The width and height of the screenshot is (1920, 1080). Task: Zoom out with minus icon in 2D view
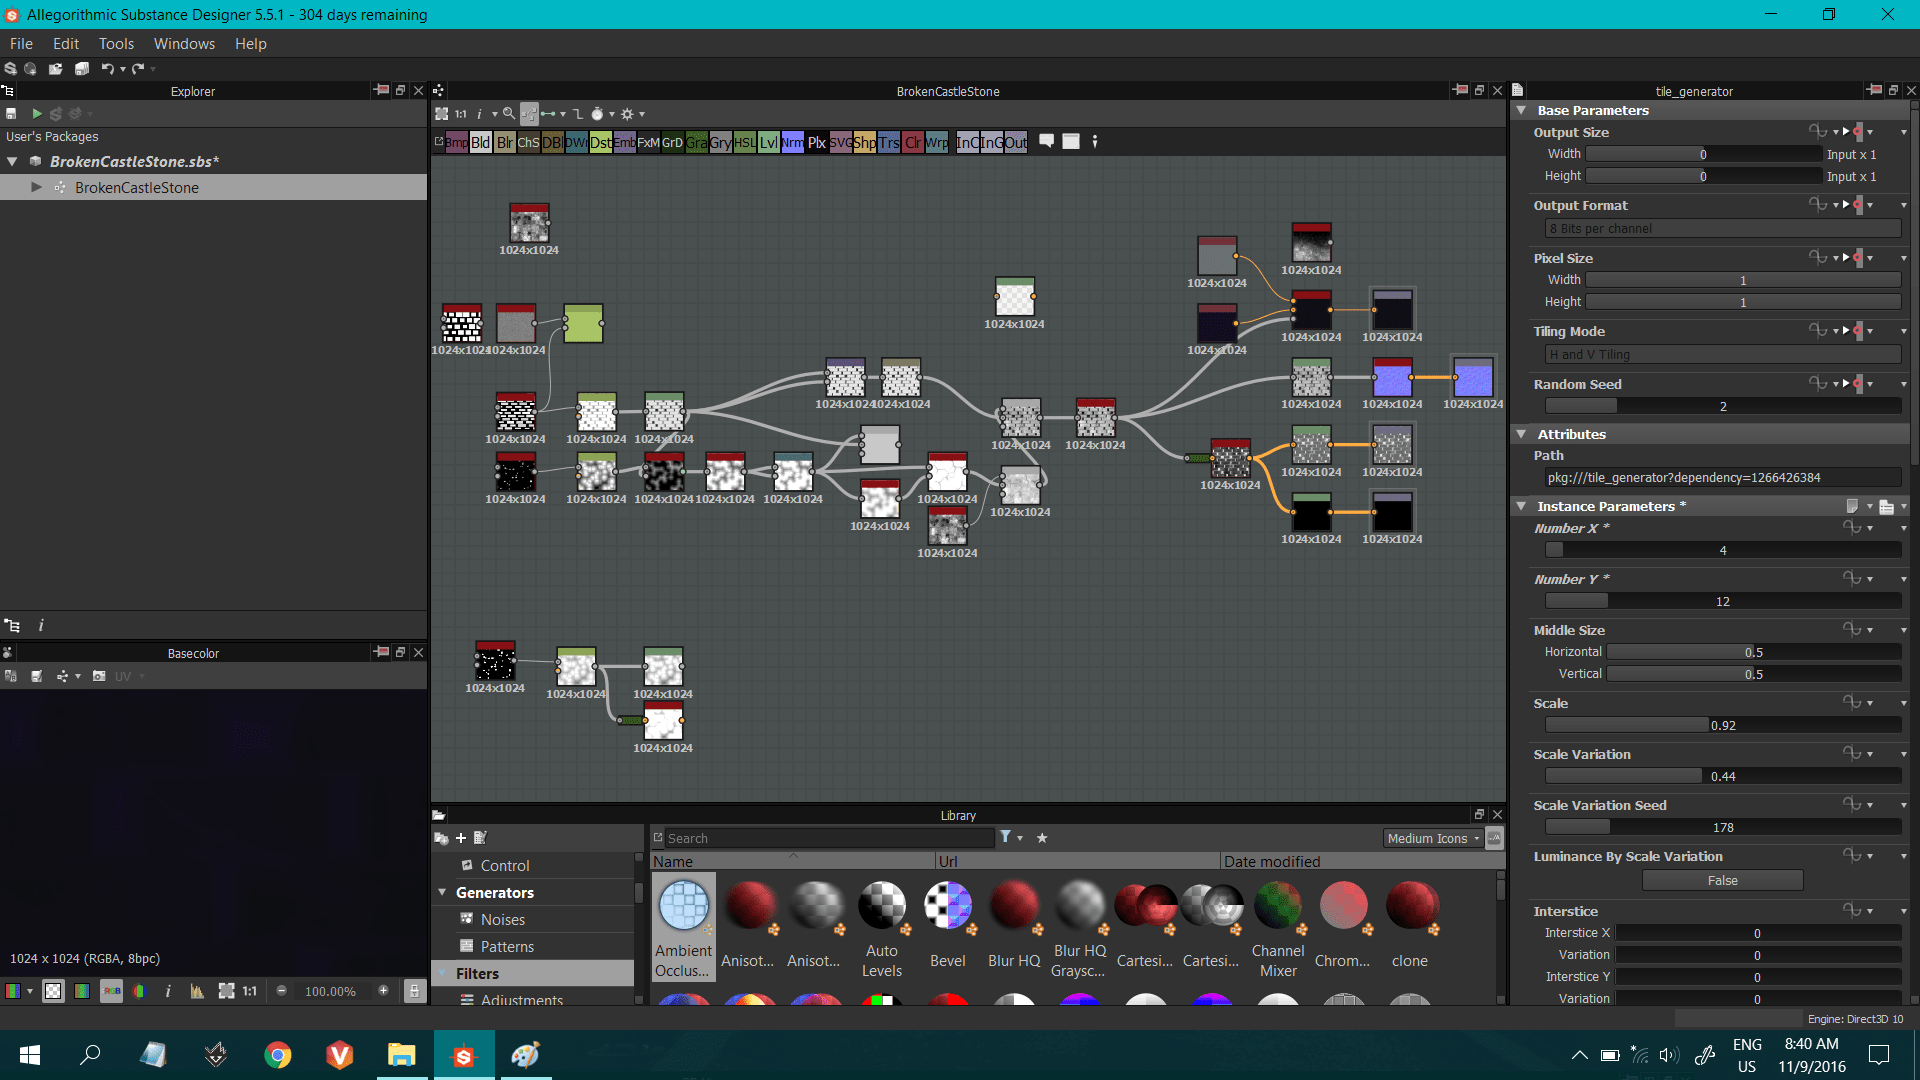click(281, 991)
